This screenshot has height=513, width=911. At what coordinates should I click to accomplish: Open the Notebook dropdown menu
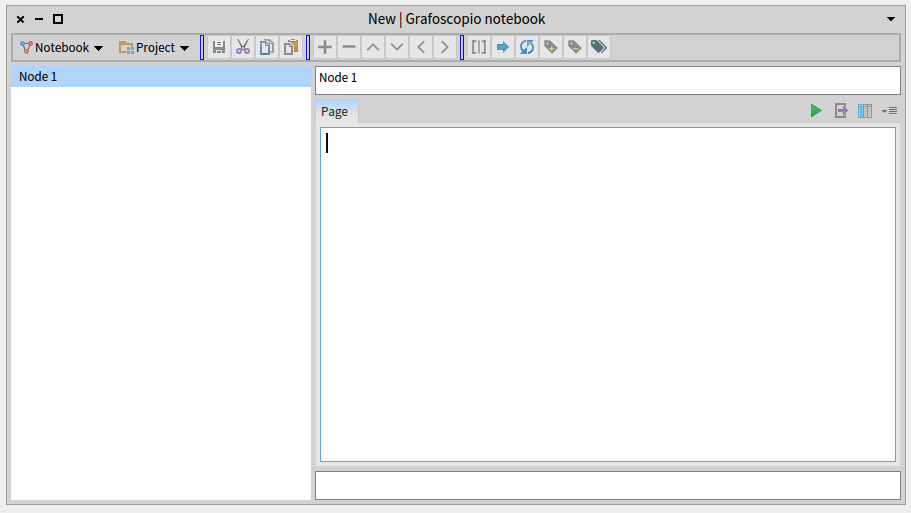click(x=61, y=48)
